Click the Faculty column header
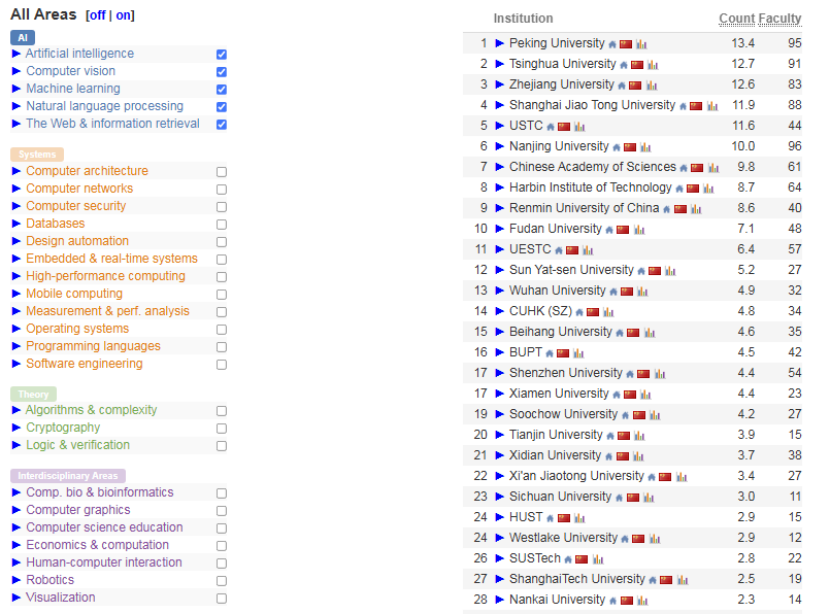This screenshot has height=615, width=830. (x=779, y=18)
